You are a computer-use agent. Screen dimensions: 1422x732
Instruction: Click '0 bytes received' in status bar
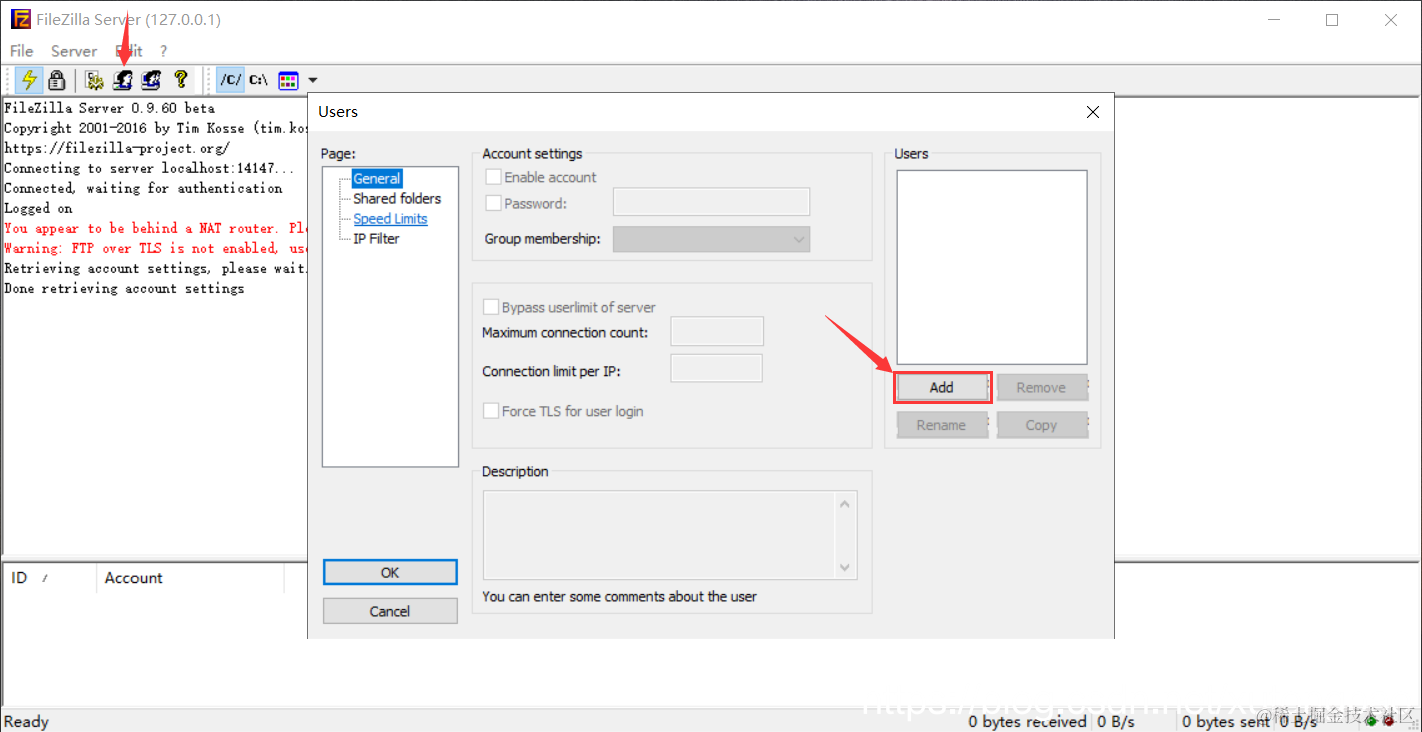coord(1027,722)
